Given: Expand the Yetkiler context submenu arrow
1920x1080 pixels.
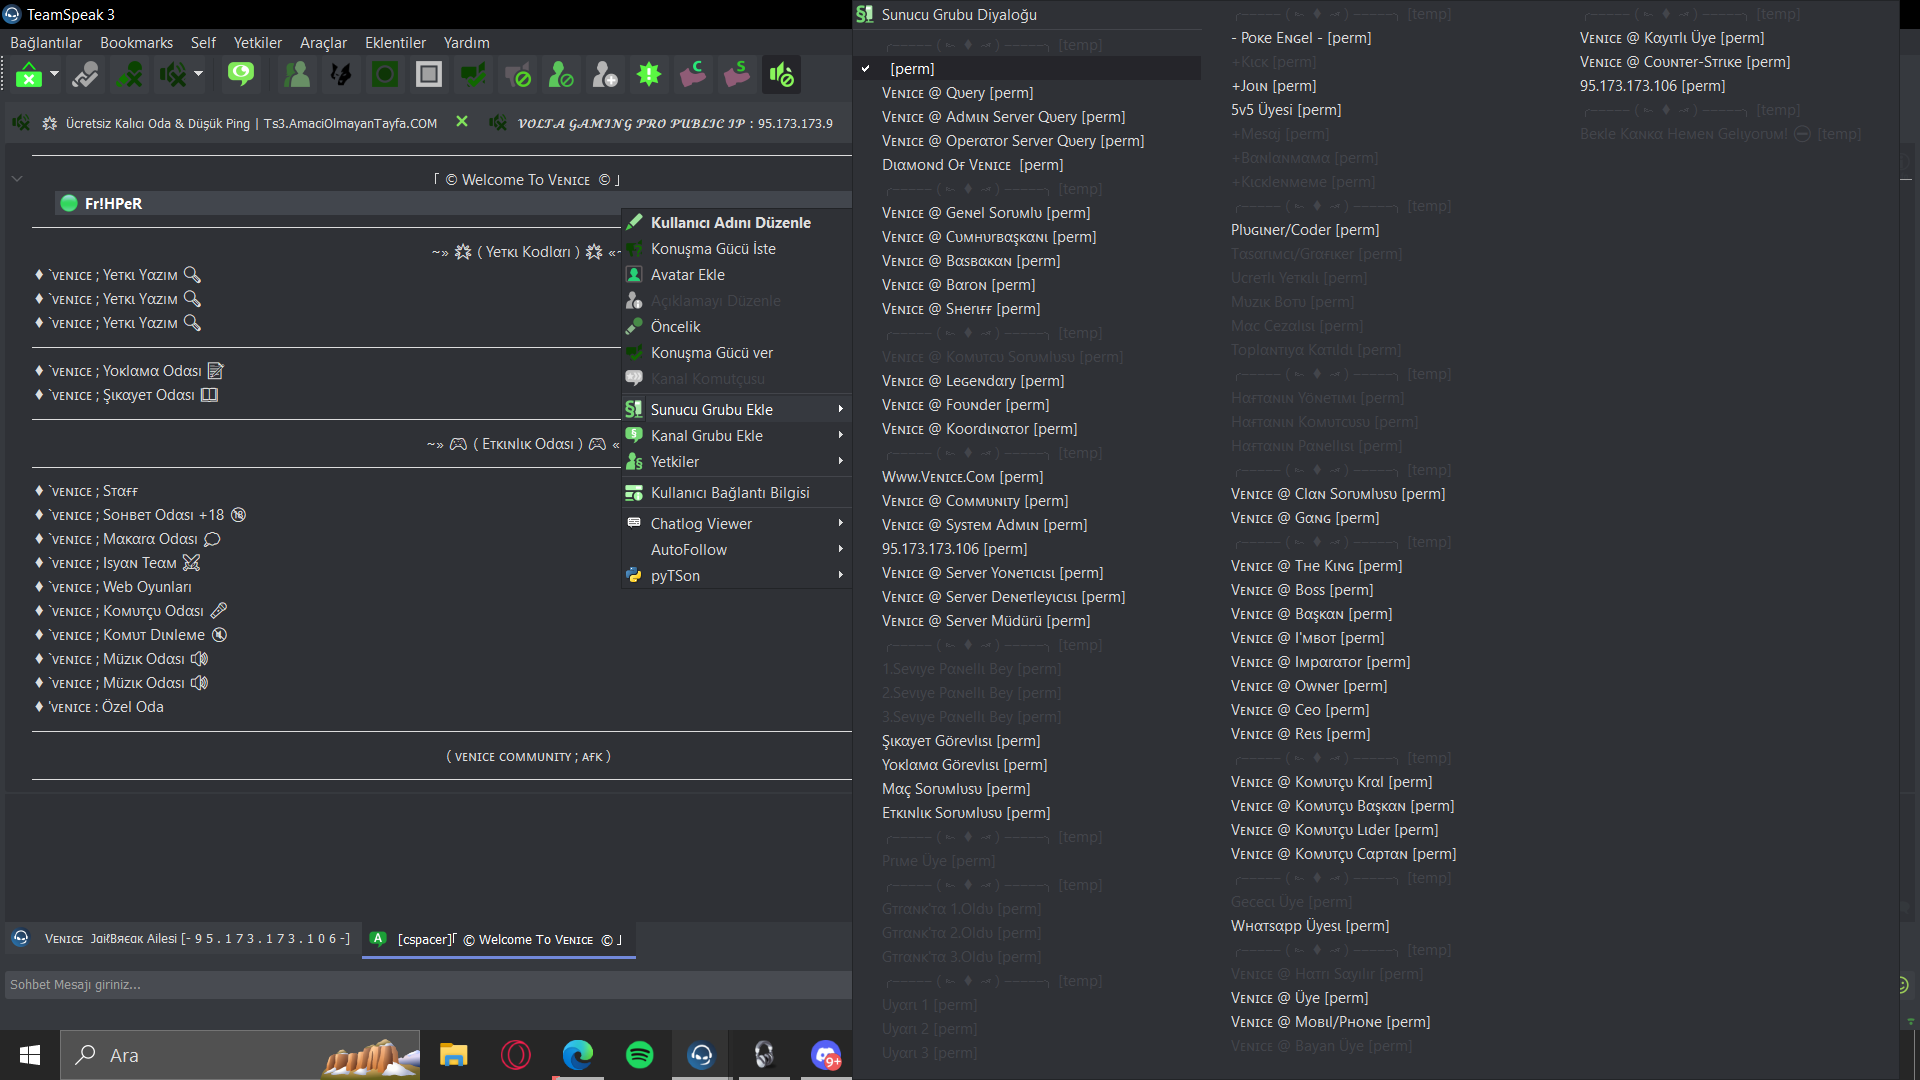Looking at the screenshot, I should 840,462.
